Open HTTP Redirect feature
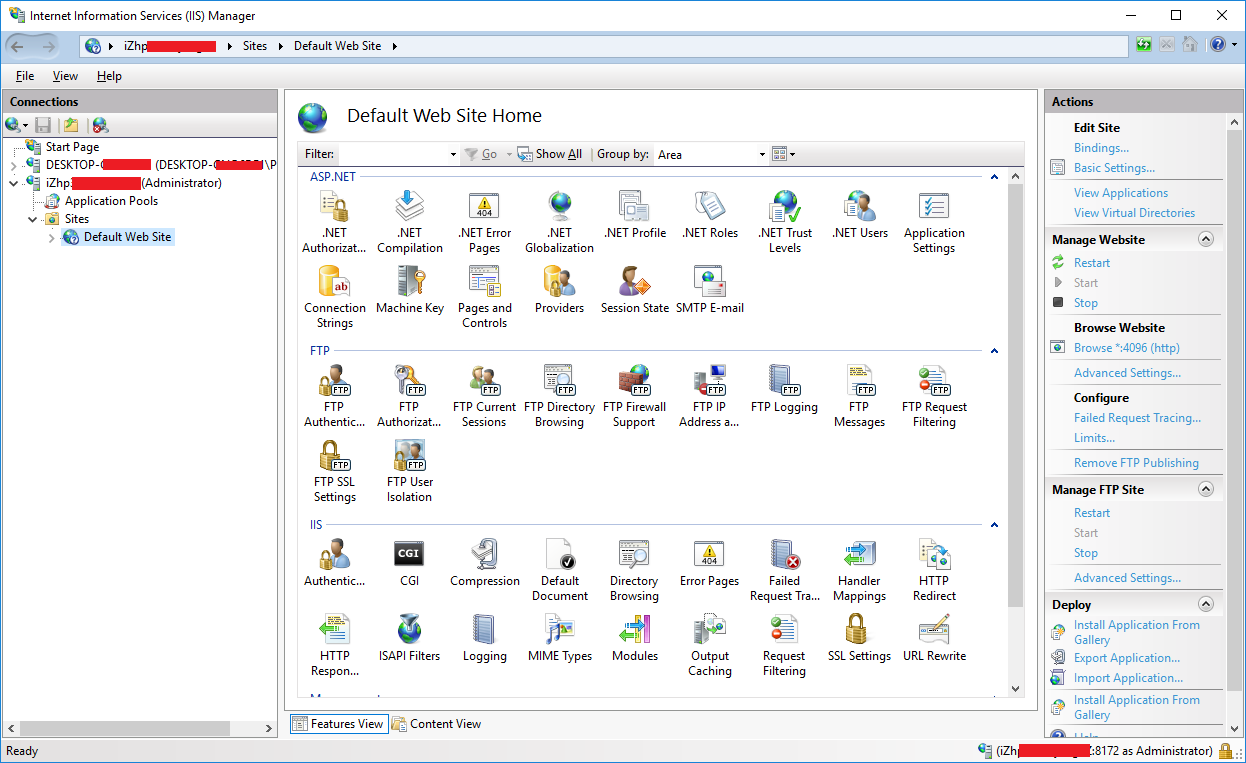Screen dimensions: 1246x763 (934, 569)
